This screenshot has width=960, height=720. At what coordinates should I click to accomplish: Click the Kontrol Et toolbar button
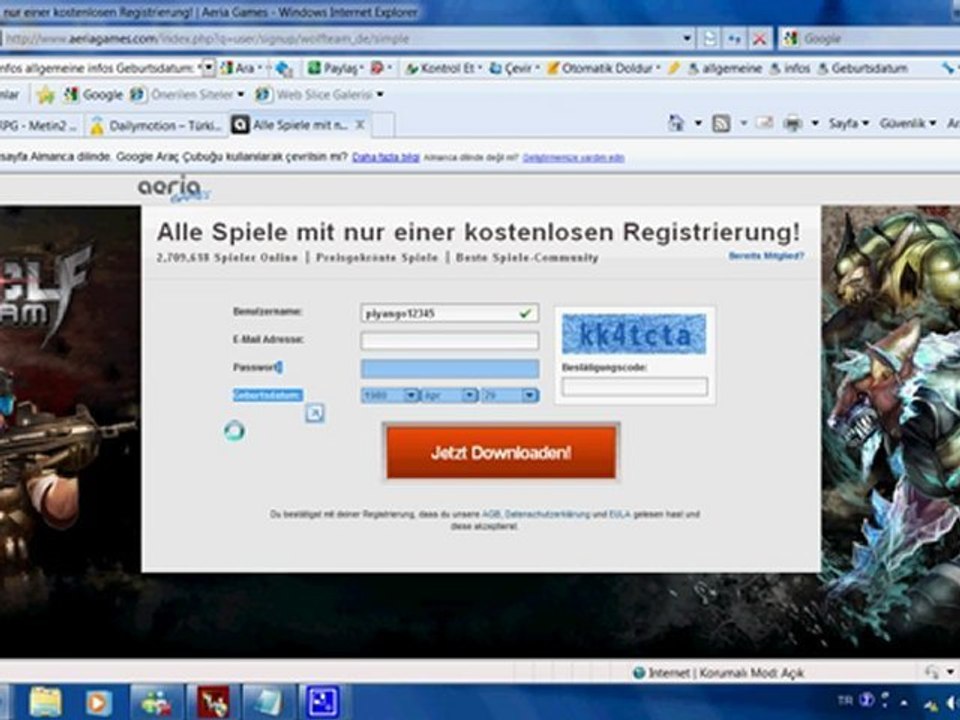444,68
